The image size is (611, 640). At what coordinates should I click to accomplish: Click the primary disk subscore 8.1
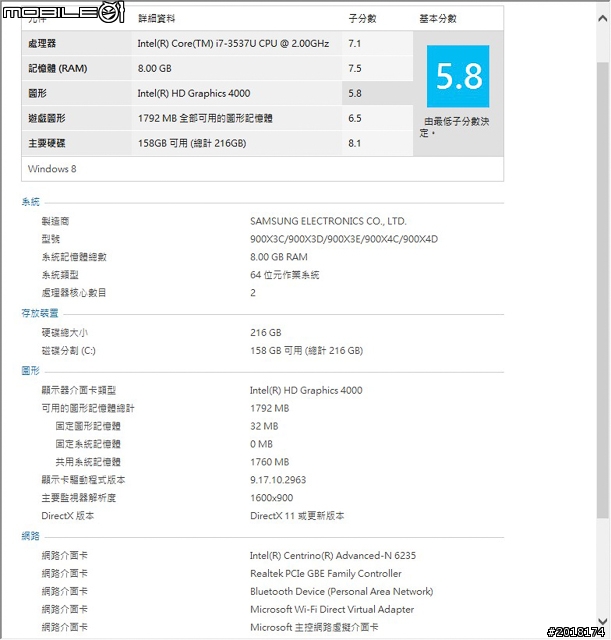354,143
